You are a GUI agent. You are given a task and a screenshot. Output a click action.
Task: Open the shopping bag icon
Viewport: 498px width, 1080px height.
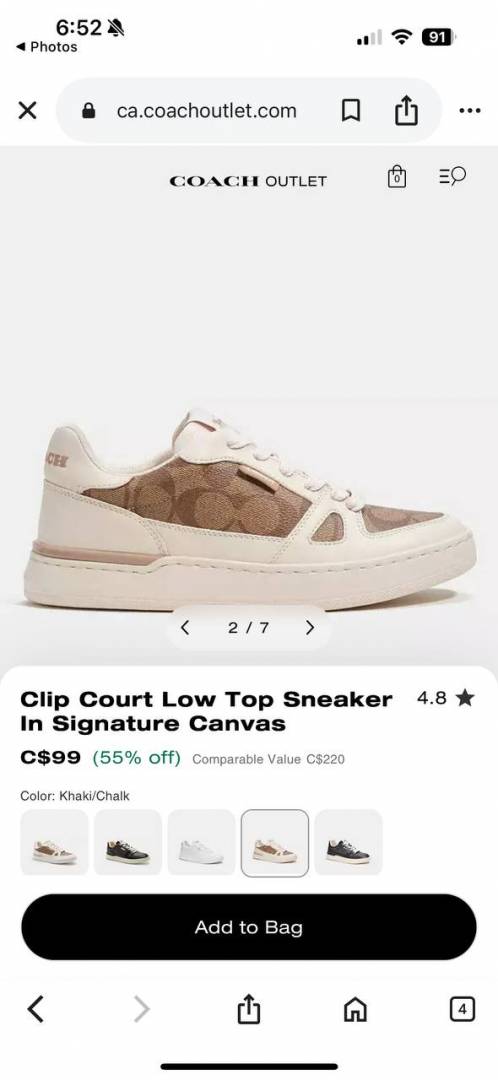(396, 177)
